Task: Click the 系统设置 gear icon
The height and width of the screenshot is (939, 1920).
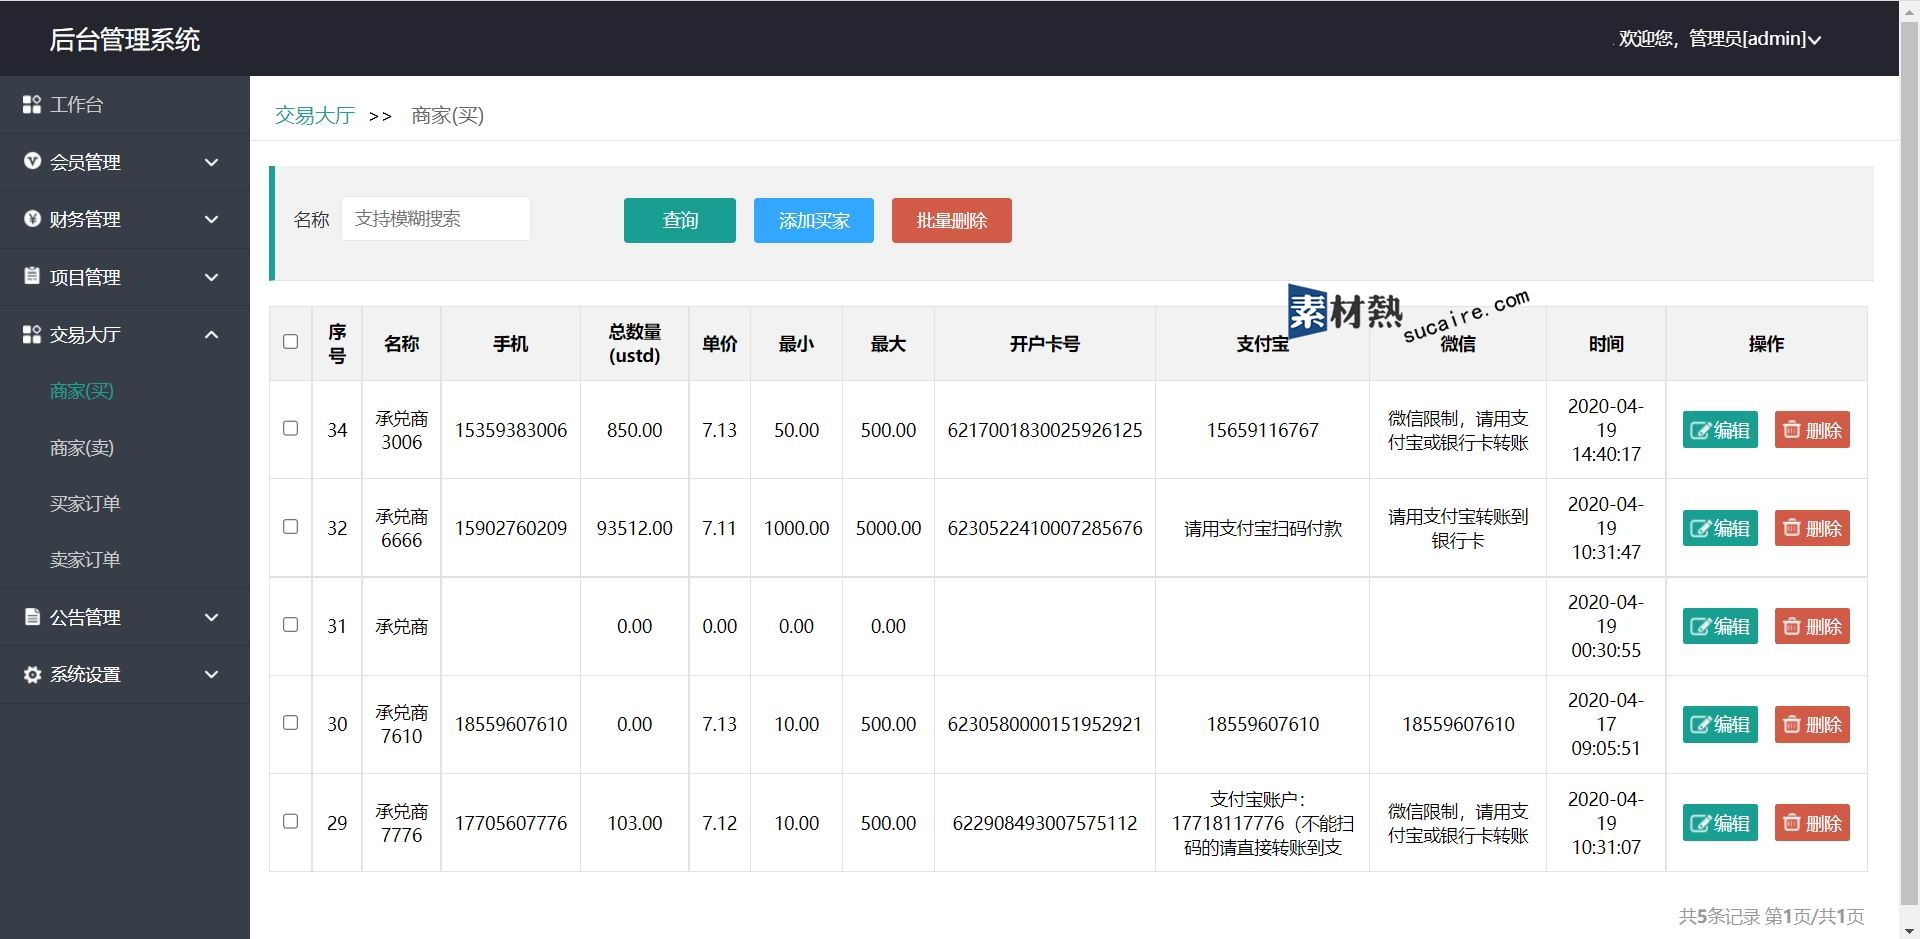Action: coord(32,674)
